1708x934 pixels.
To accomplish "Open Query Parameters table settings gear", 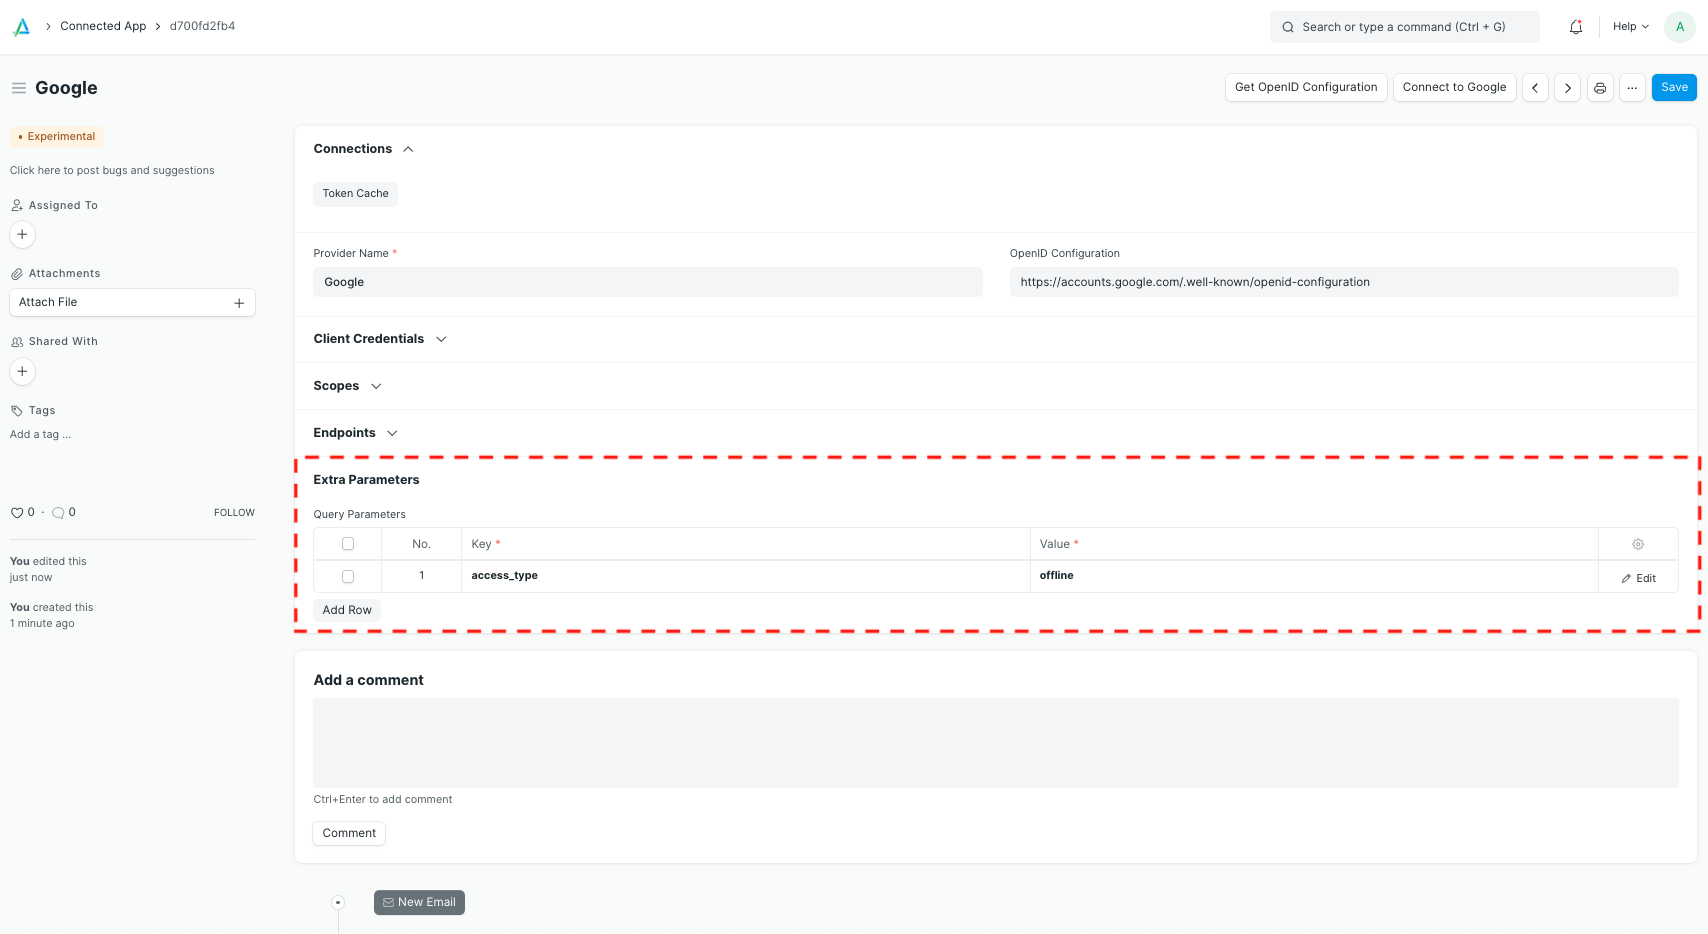I will (1638, 544).
